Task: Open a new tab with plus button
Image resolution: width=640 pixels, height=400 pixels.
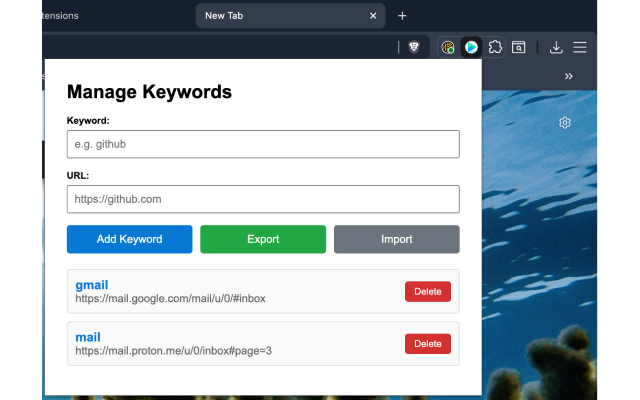Action: 402,16
